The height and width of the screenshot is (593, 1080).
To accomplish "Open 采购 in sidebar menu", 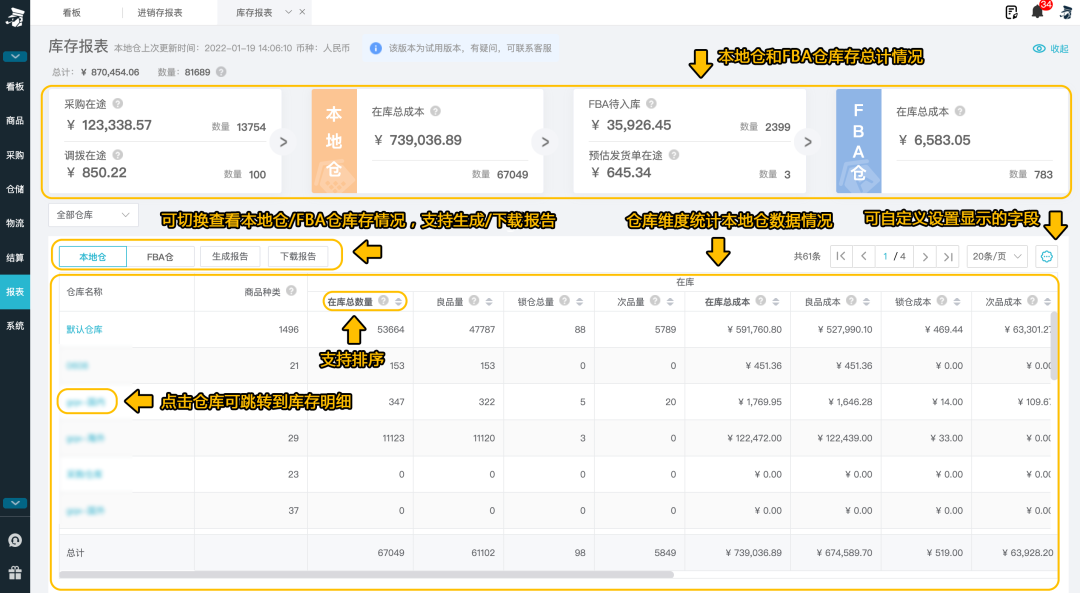I will tap(15, 155).
